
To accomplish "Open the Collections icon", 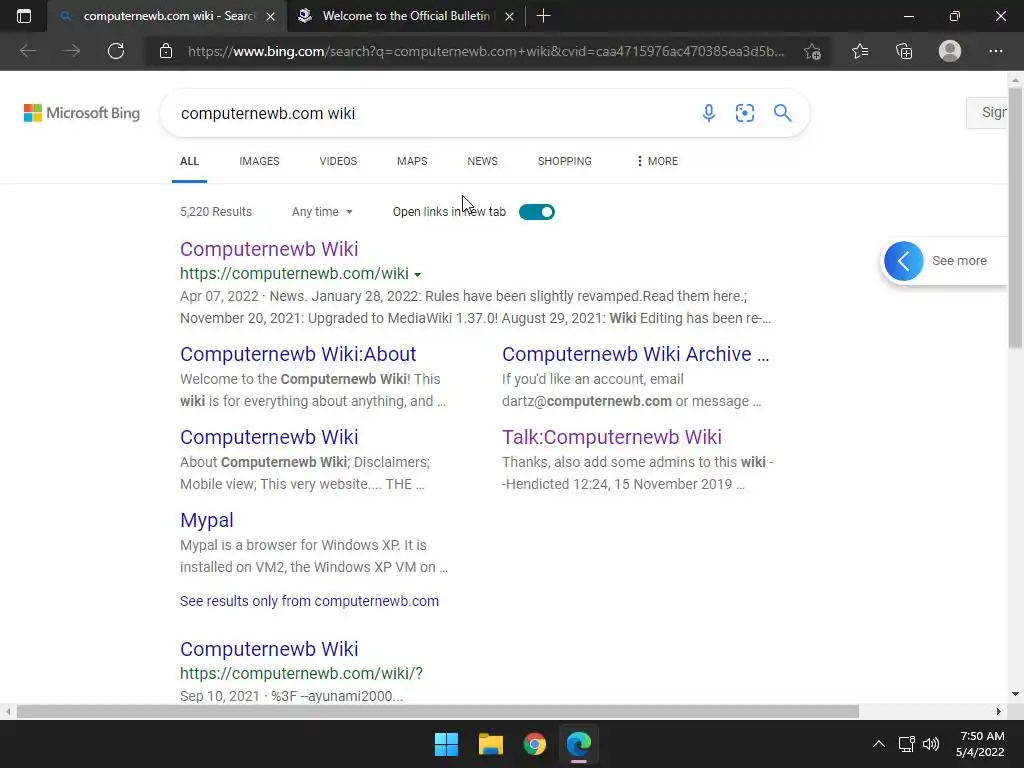I will click(x=904, y=51).
